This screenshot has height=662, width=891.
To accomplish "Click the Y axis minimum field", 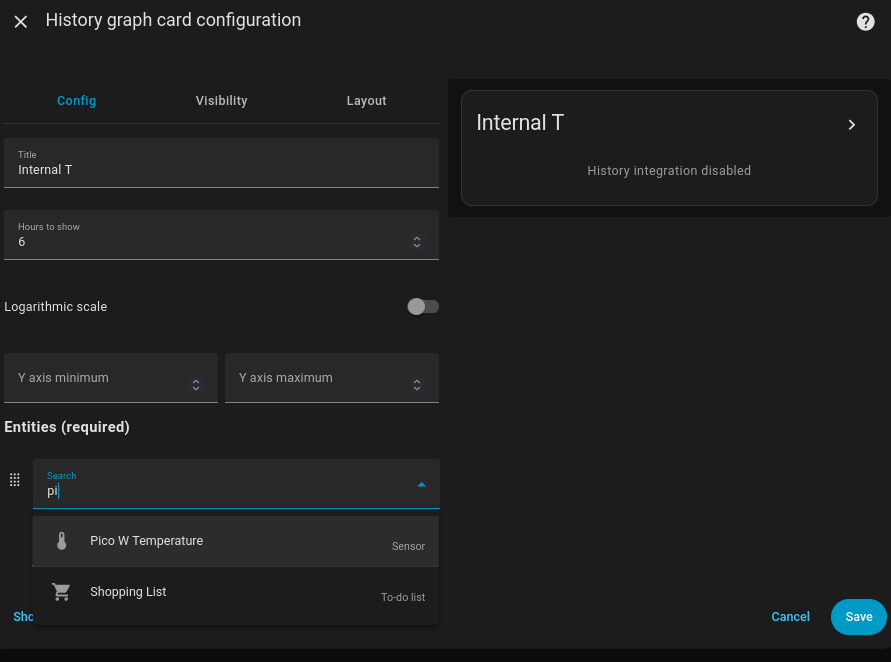I will (x=111, y=378).
